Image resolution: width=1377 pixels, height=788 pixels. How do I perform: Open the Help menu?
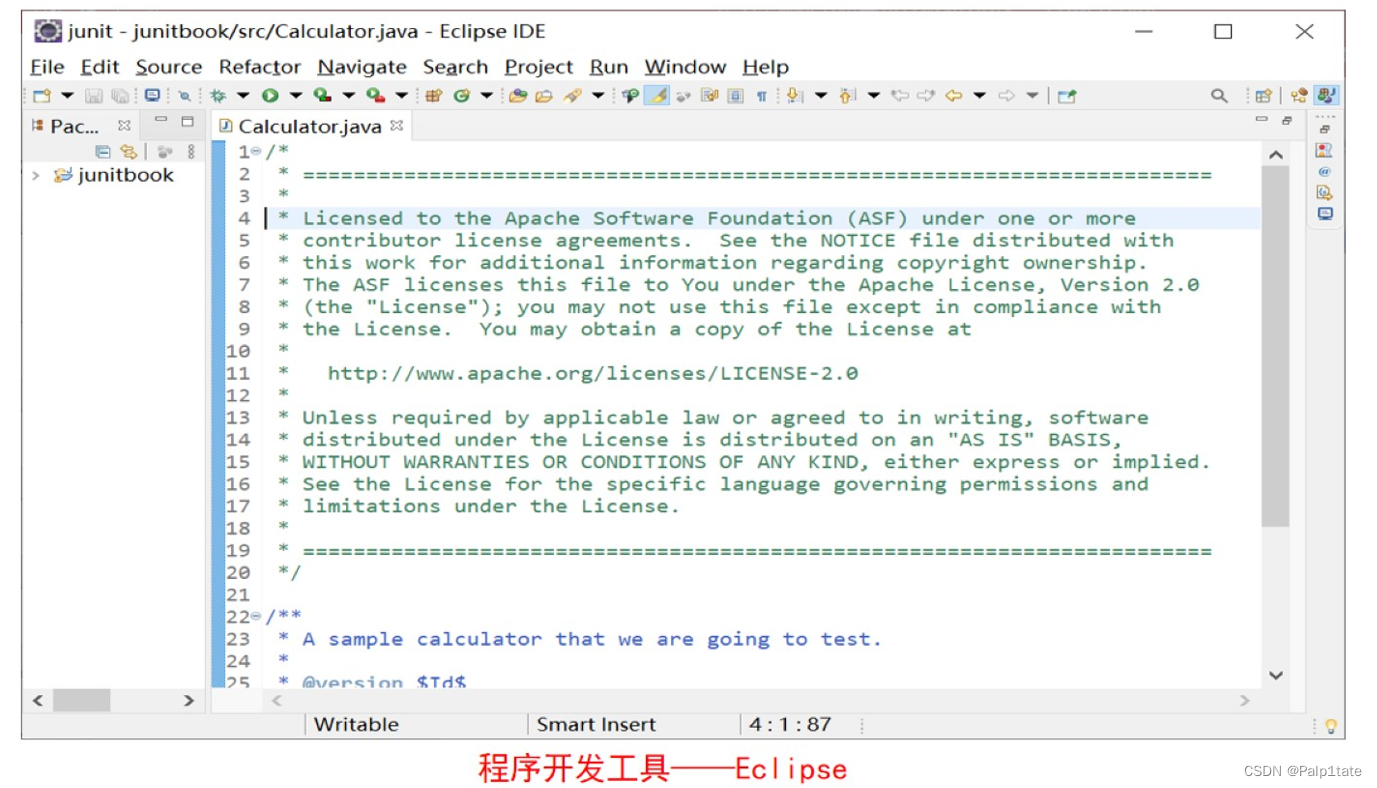click(x=766, y=67)
